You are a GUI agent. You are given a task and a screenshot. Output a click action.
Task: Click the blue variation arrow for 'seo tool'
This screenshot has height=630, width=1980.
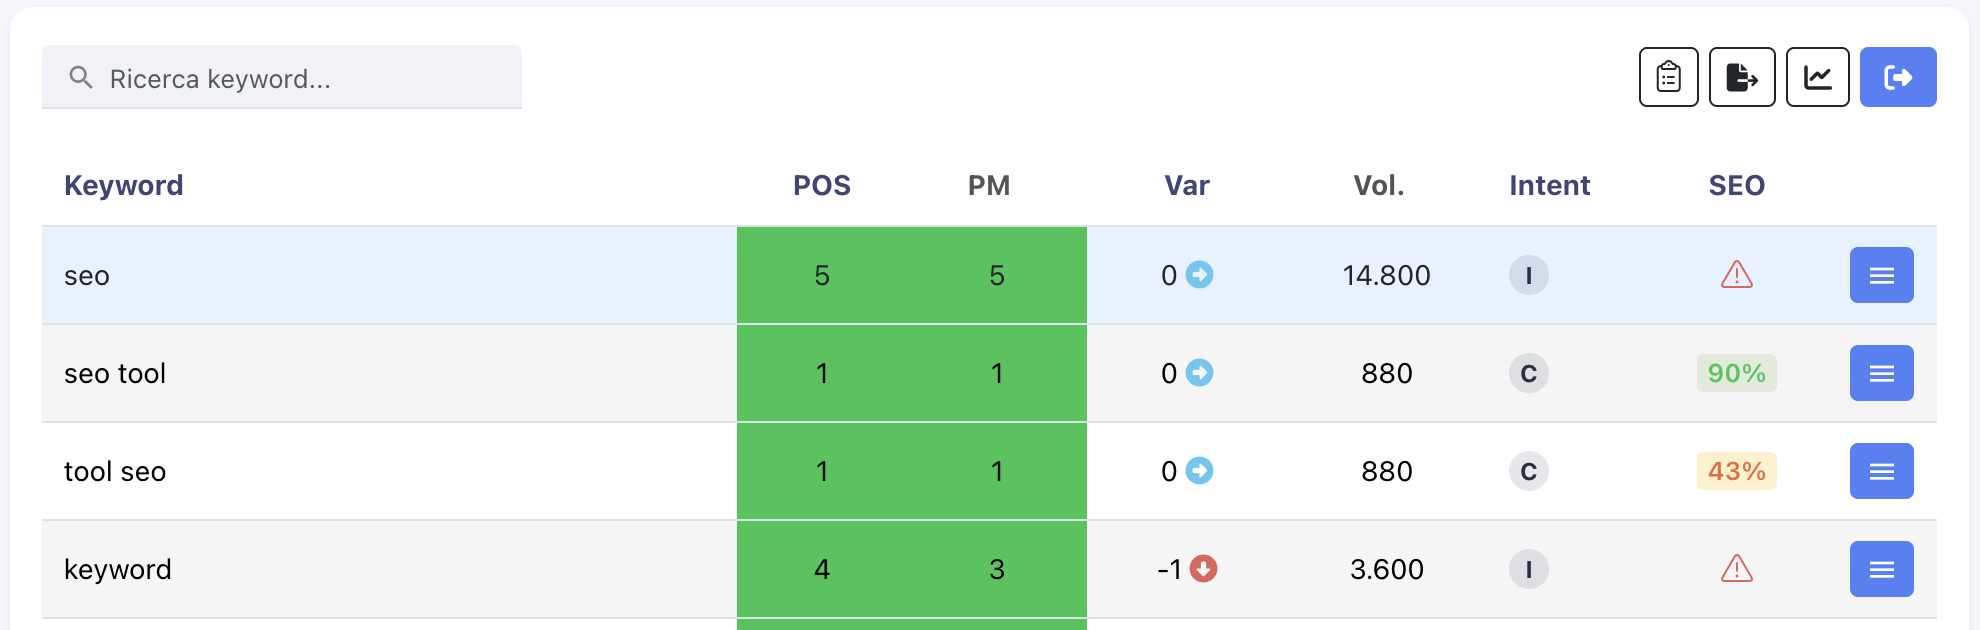pyautogui.click(x=1199, y=373)
